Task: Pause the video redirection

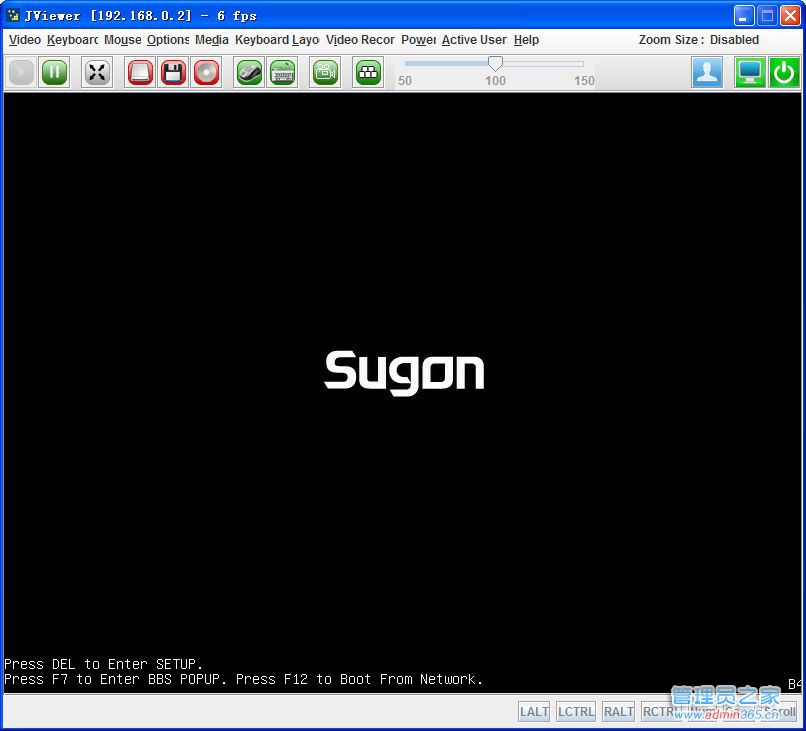Action: pos(54,72)
